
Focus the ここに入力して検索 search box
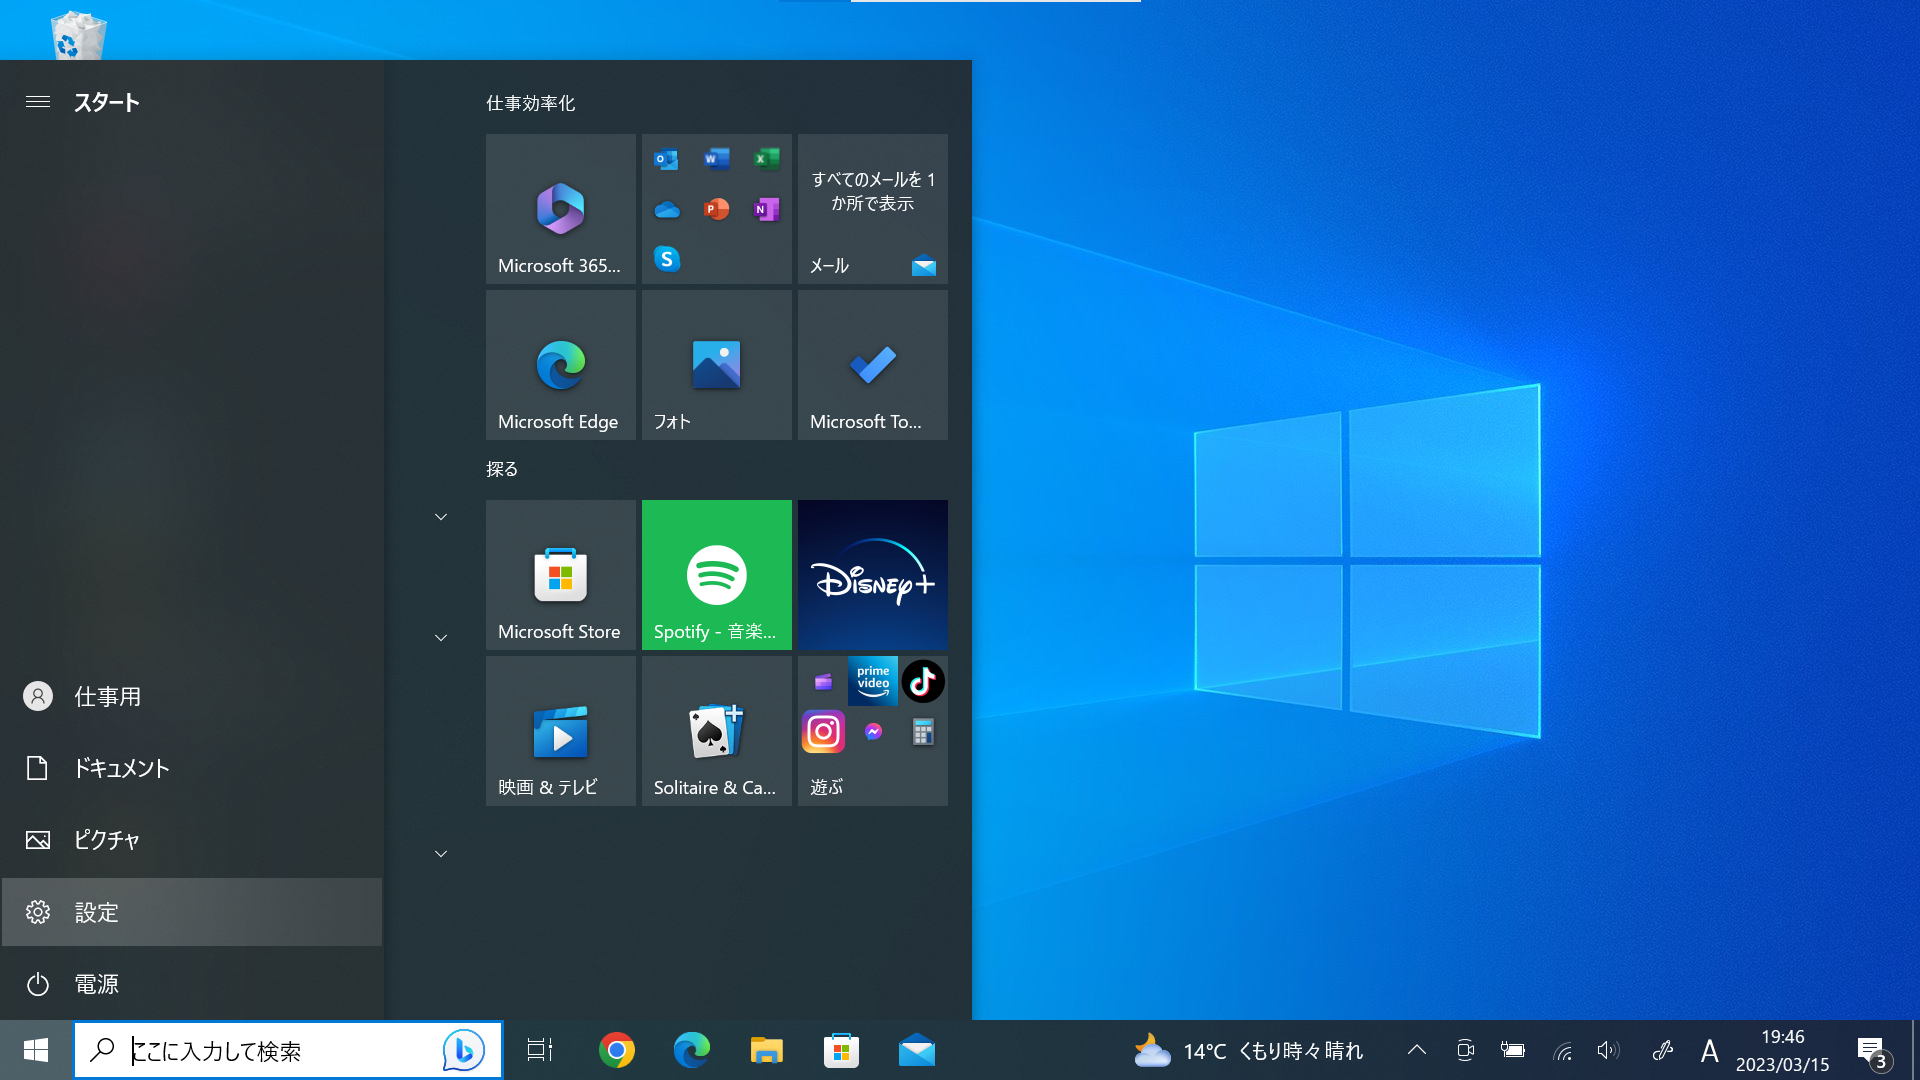pyautogui.click(x=288, y=1050)
